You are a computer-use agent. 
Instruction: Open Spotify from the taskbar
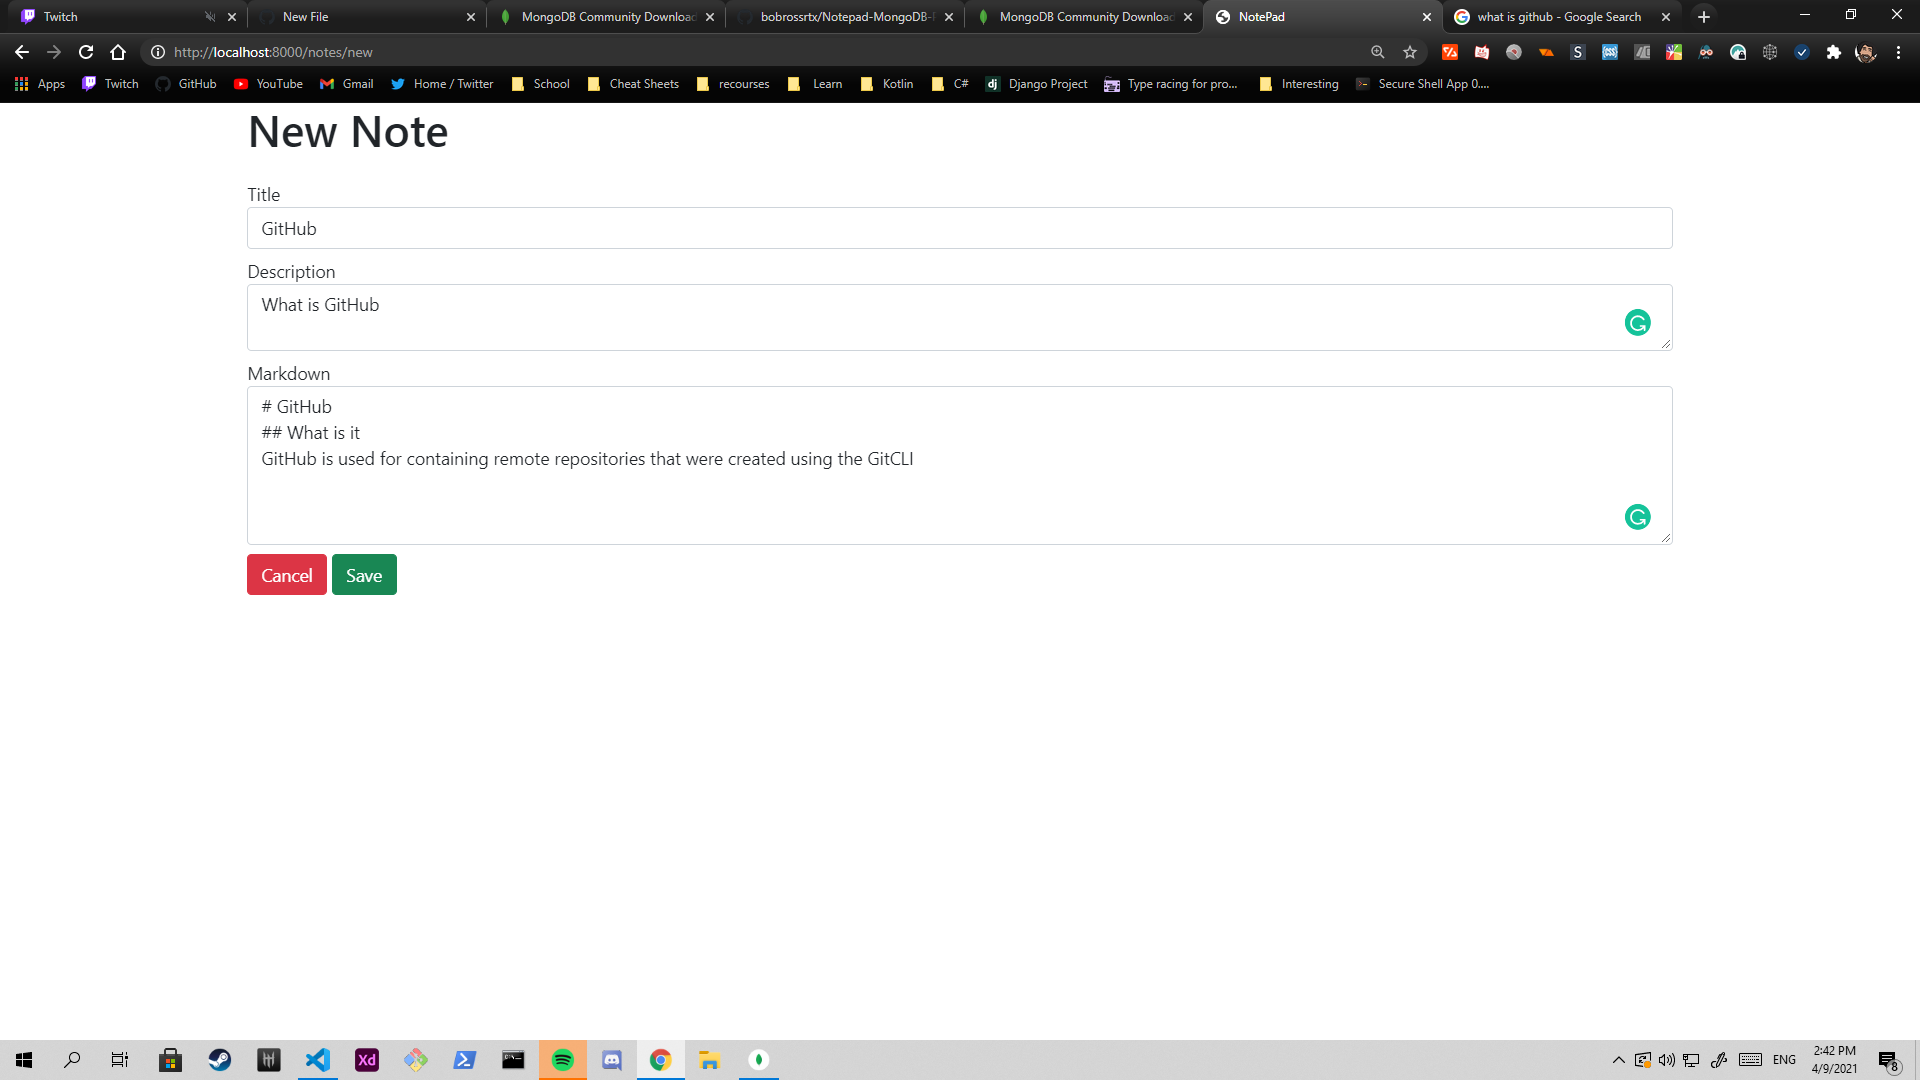coord(563,1060)
